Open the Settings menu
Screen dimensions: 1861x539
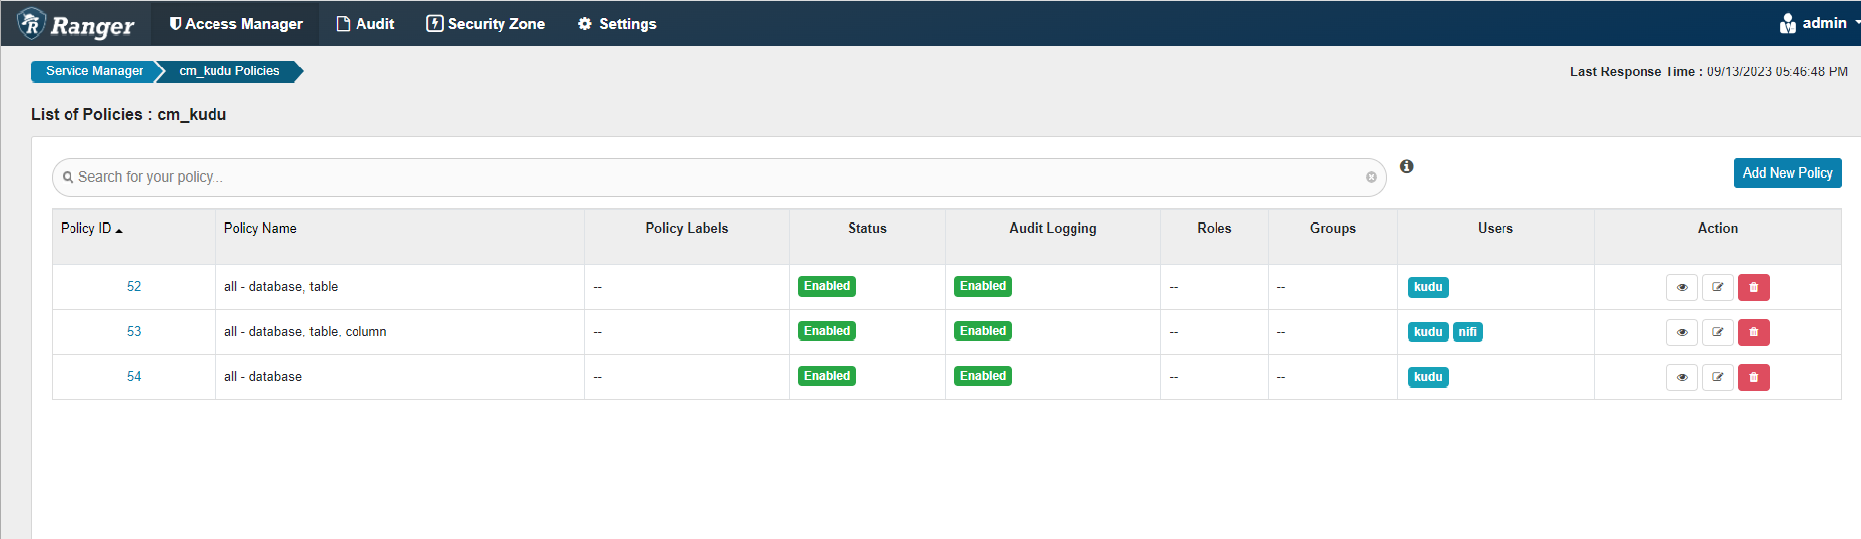click(x=617, y=23)
